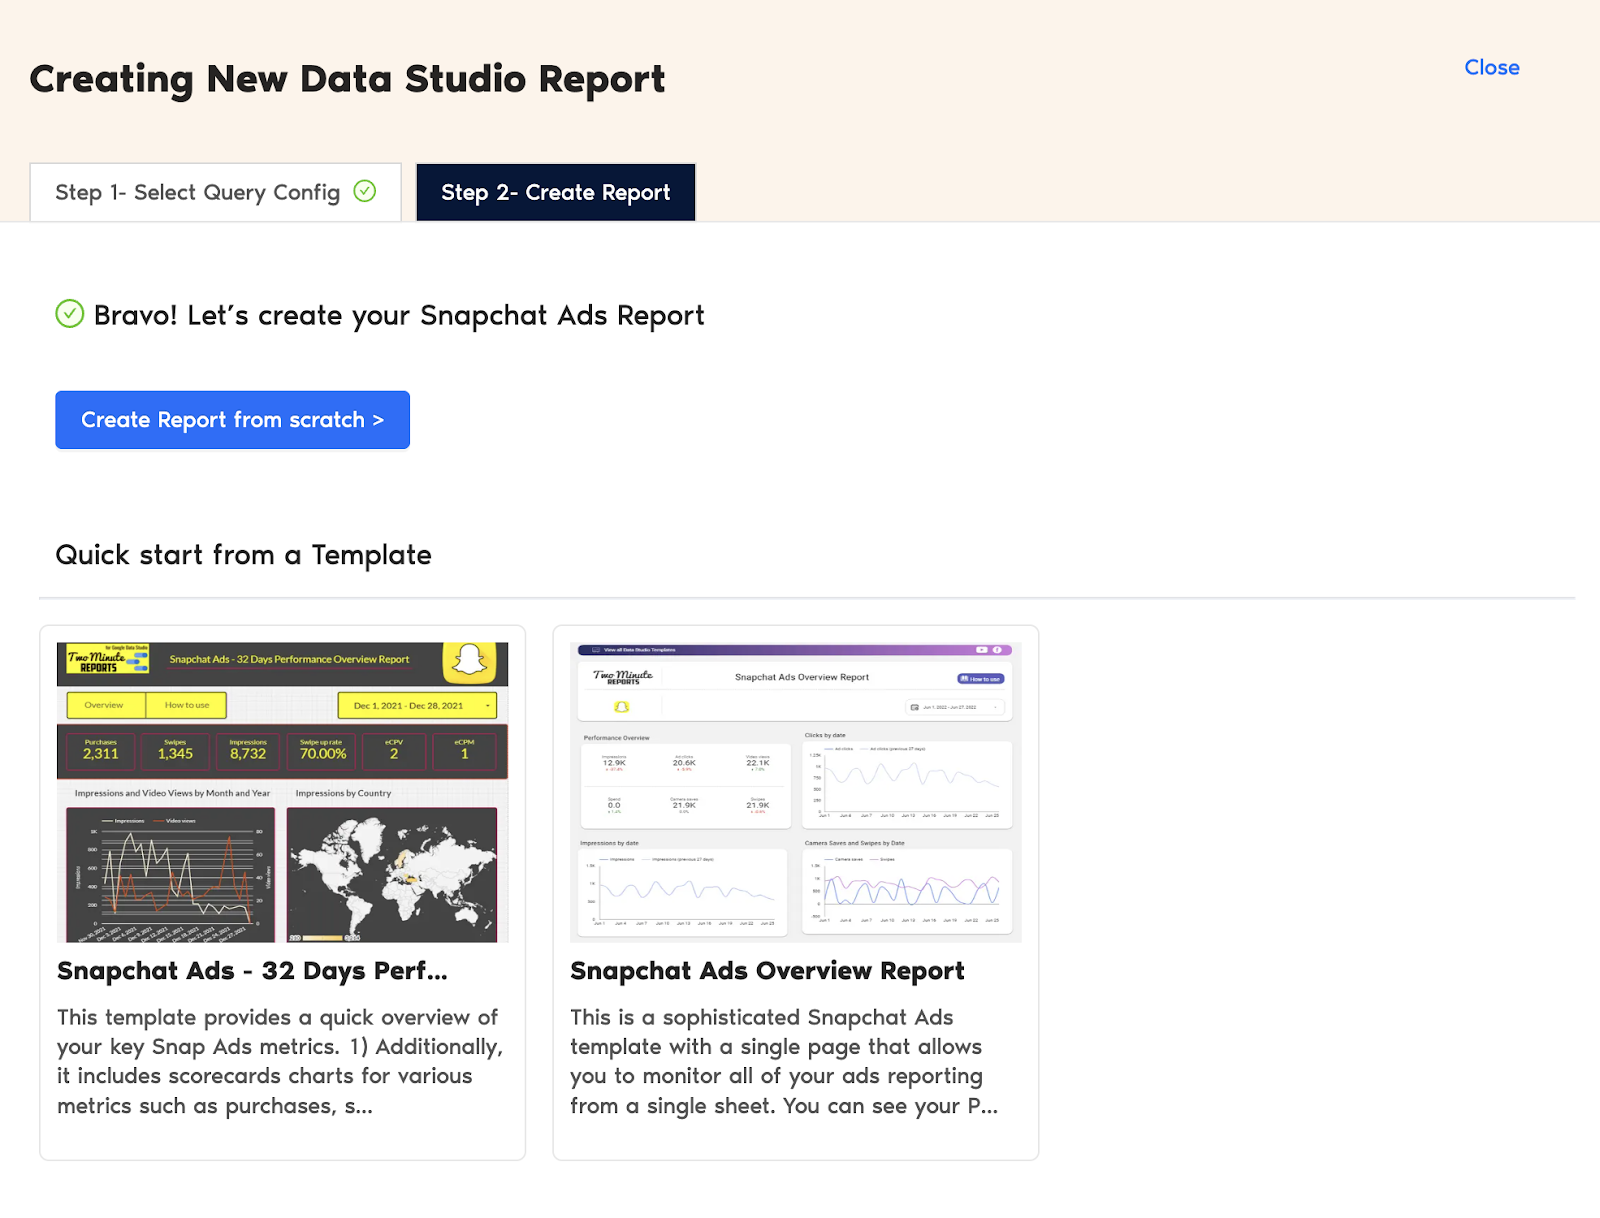1600x1218 pixels.
Task: Open date range selector in Overview template
Action: point(954,707)
